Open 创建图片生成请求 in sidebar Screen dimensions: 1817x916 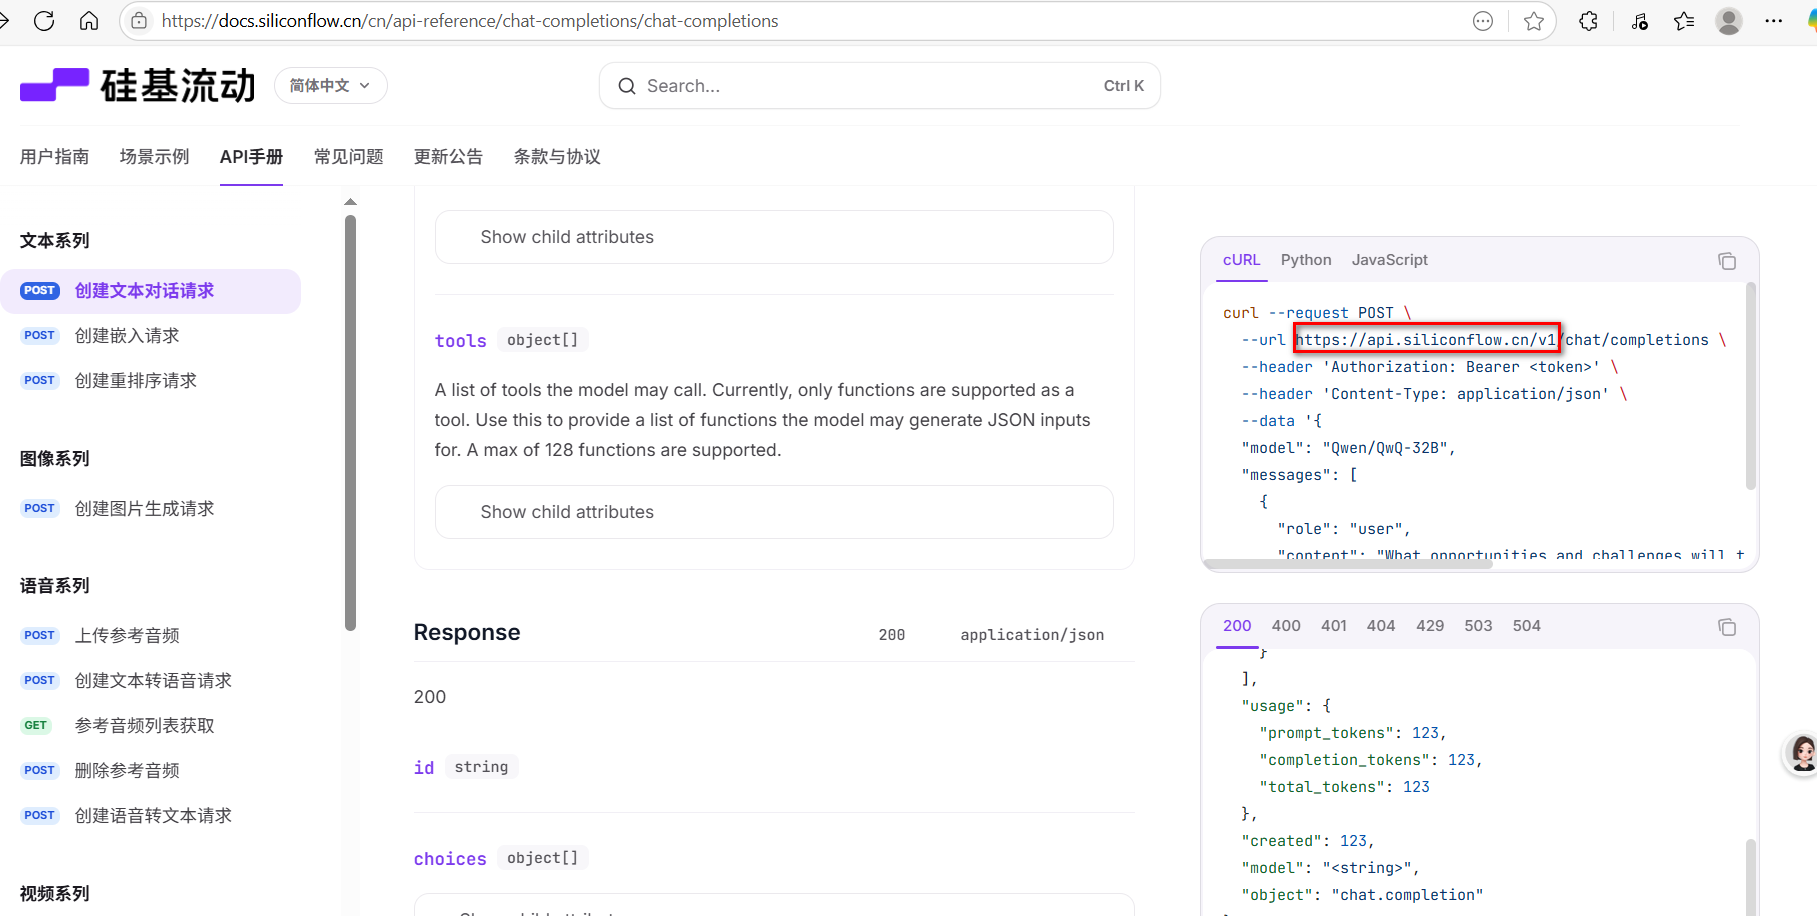click(144, 509)
